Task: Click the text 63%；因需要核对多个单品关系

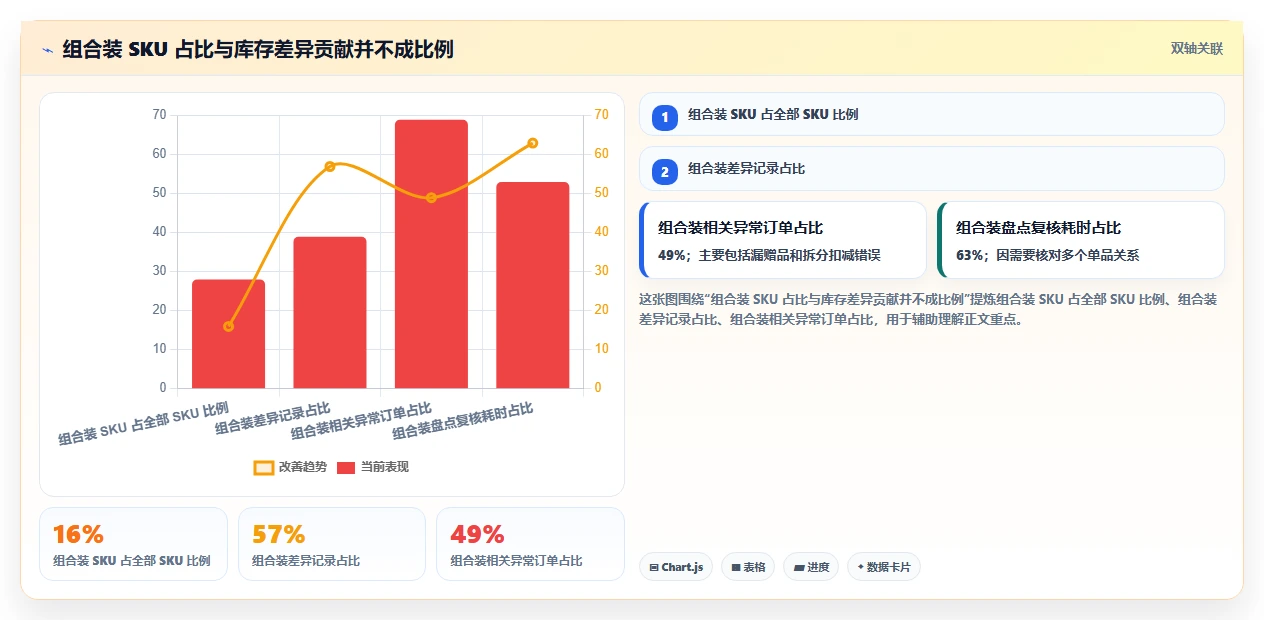Action: point(1047,255)
